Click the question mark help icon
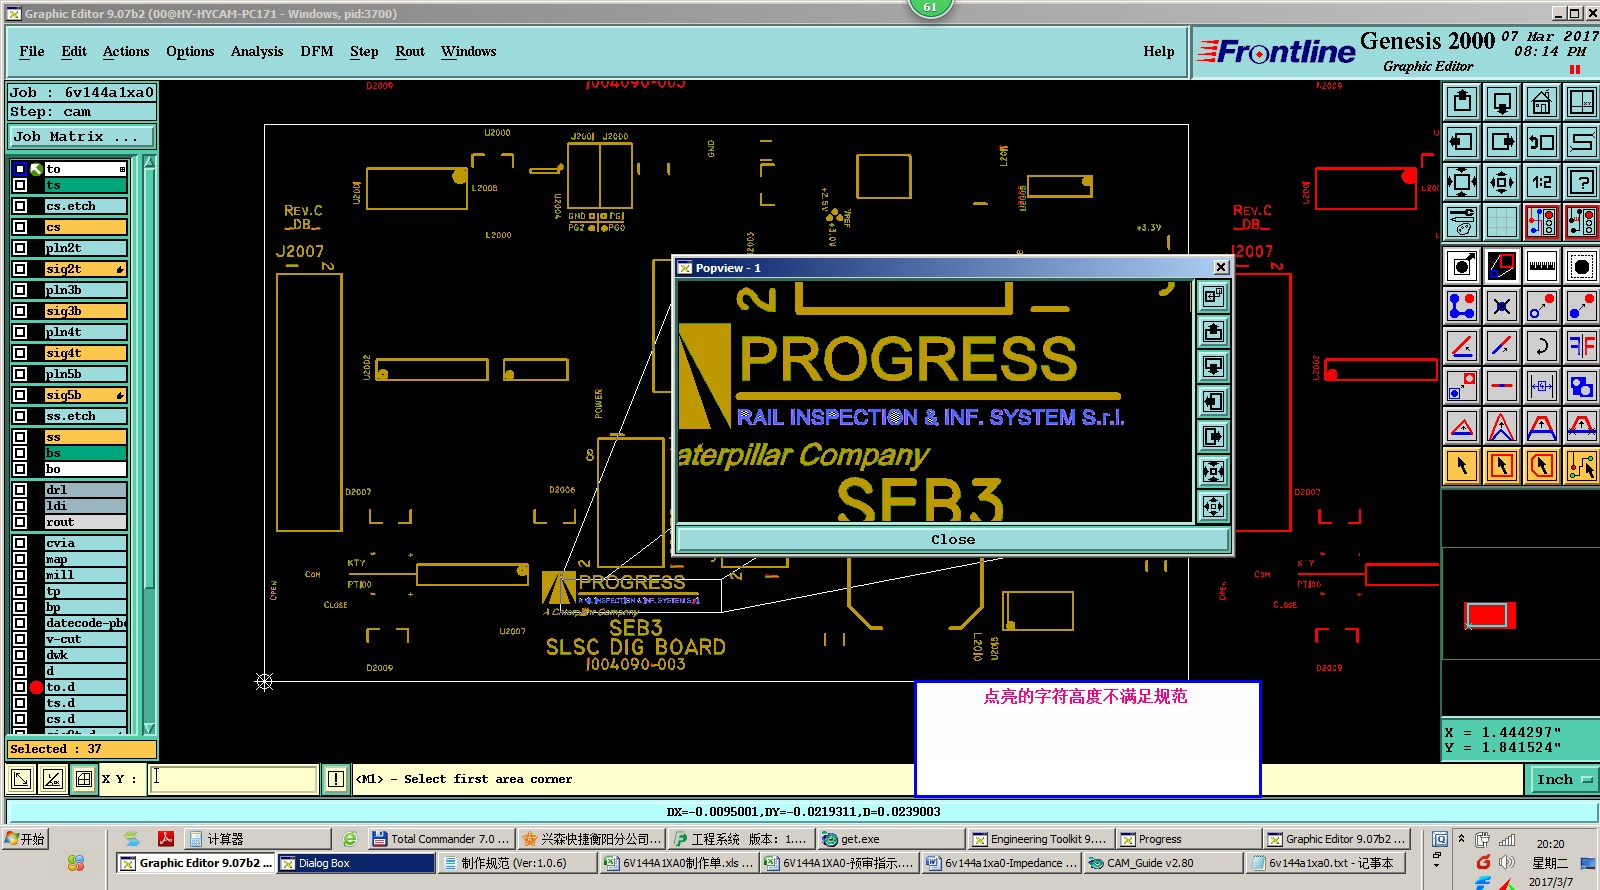The width and height of the screenshot is (1600, 890). tap(1582, 182)
